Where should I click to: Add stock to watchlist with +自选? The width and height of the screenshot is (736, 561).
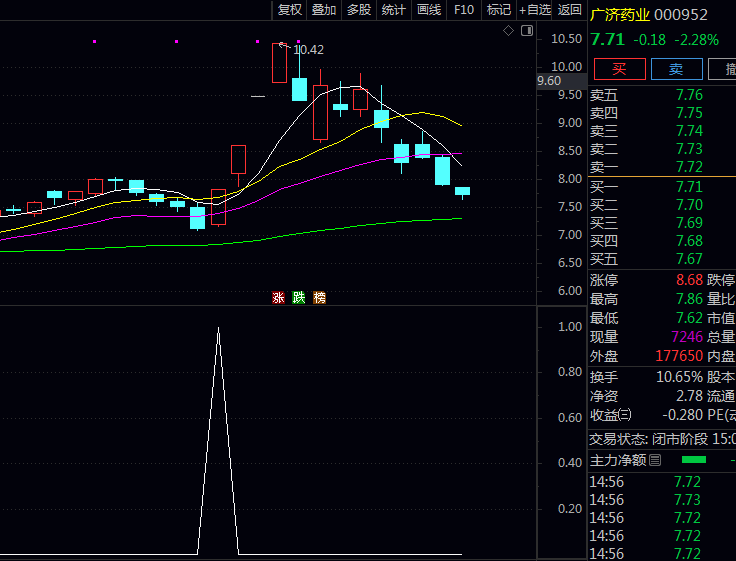point(534,10)
